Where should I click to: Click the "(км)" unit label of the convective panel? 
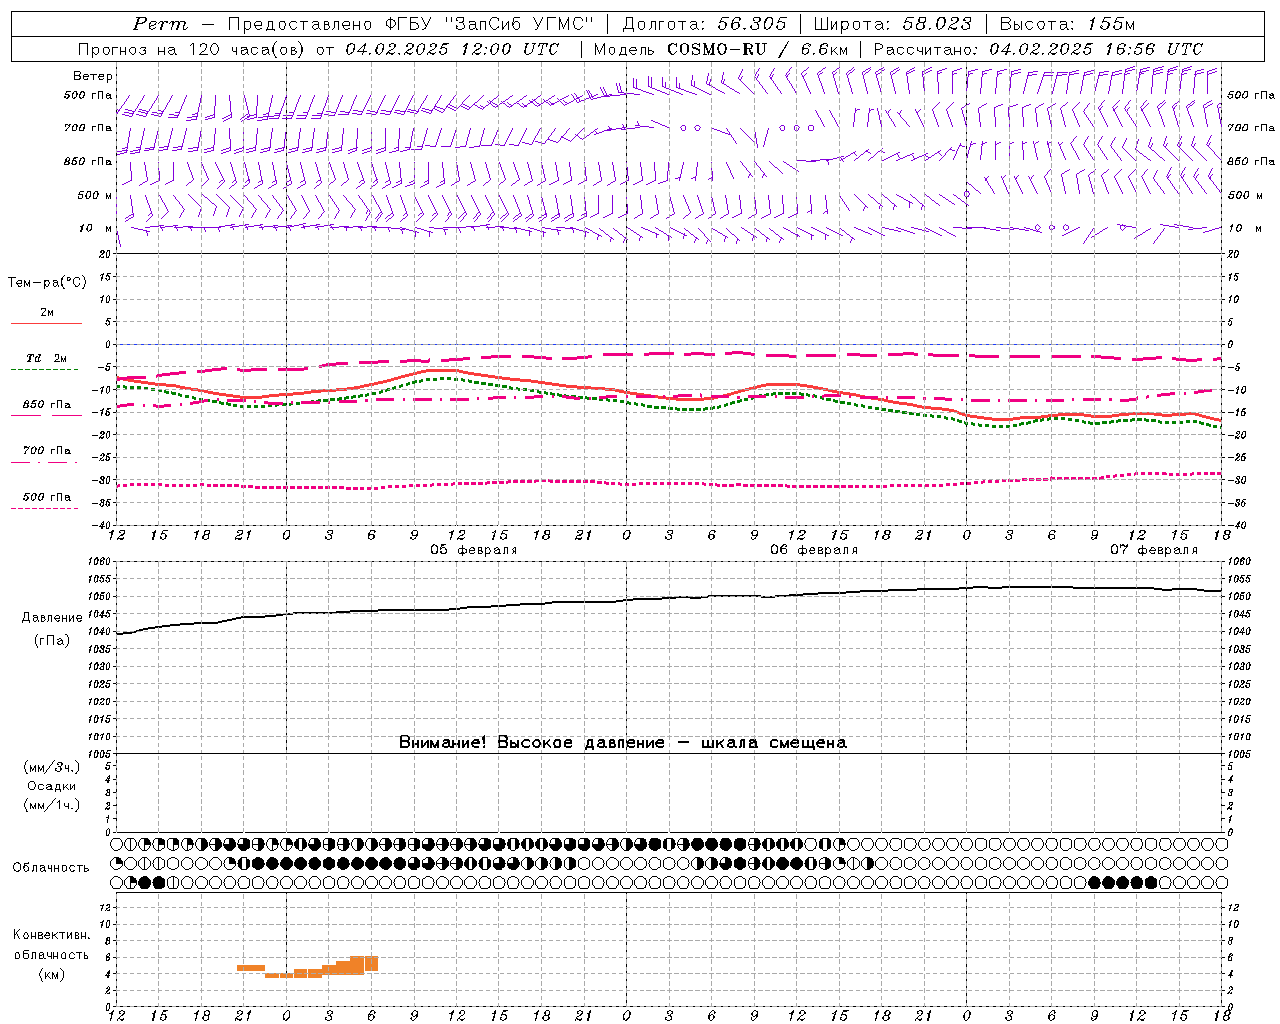(52, 974)
